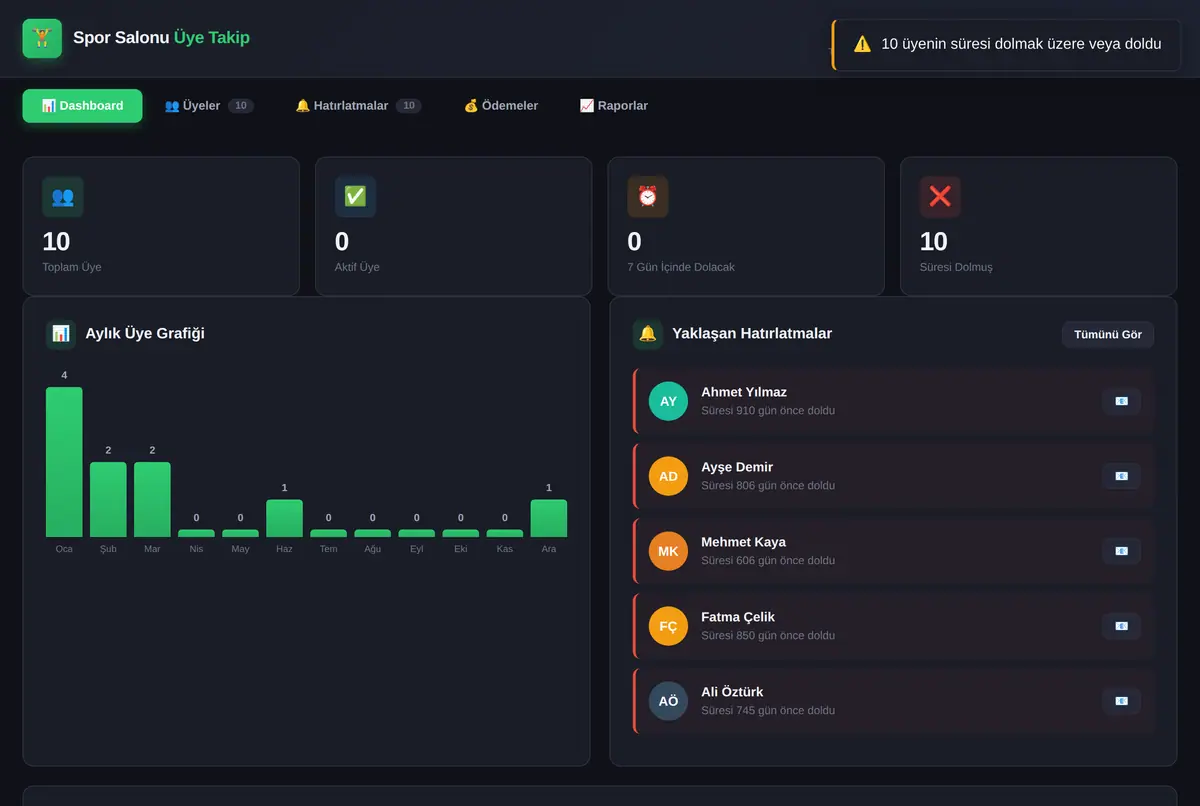Click the Süresi Dolmuş label
This screenshot has width=1200, height=806.
point(956,267)
